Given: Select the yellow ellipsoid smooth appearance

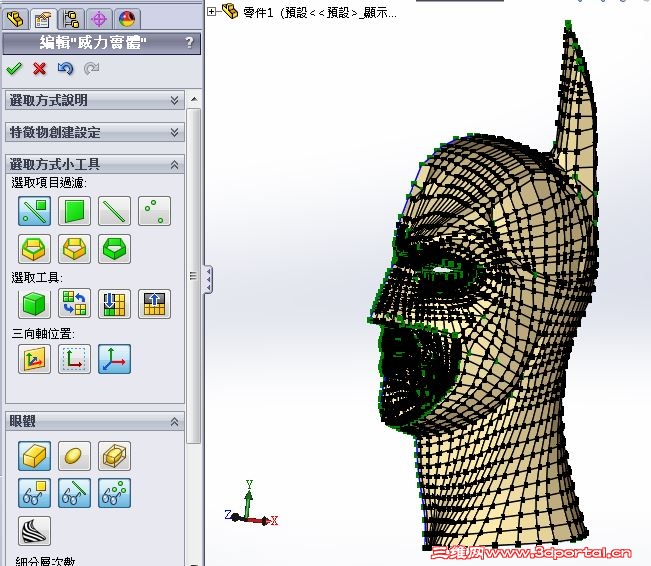Looking at the screenshot, I should (x=74, y=456).
